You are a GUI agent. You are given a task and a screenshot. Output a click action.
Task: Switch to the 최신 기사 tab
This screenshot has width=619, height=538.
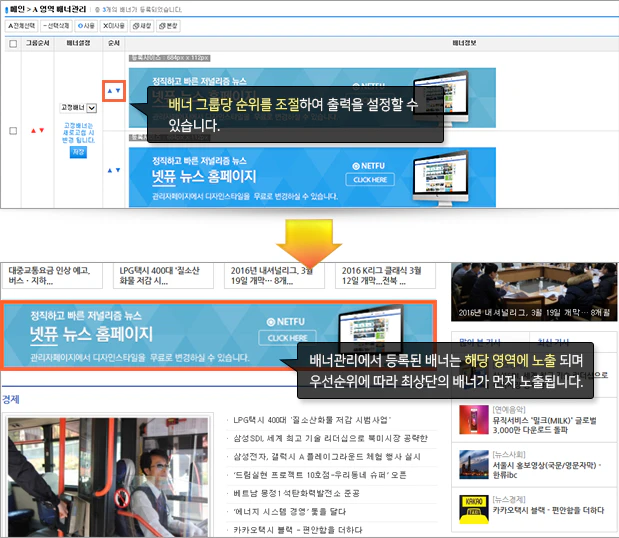point(553,341)
